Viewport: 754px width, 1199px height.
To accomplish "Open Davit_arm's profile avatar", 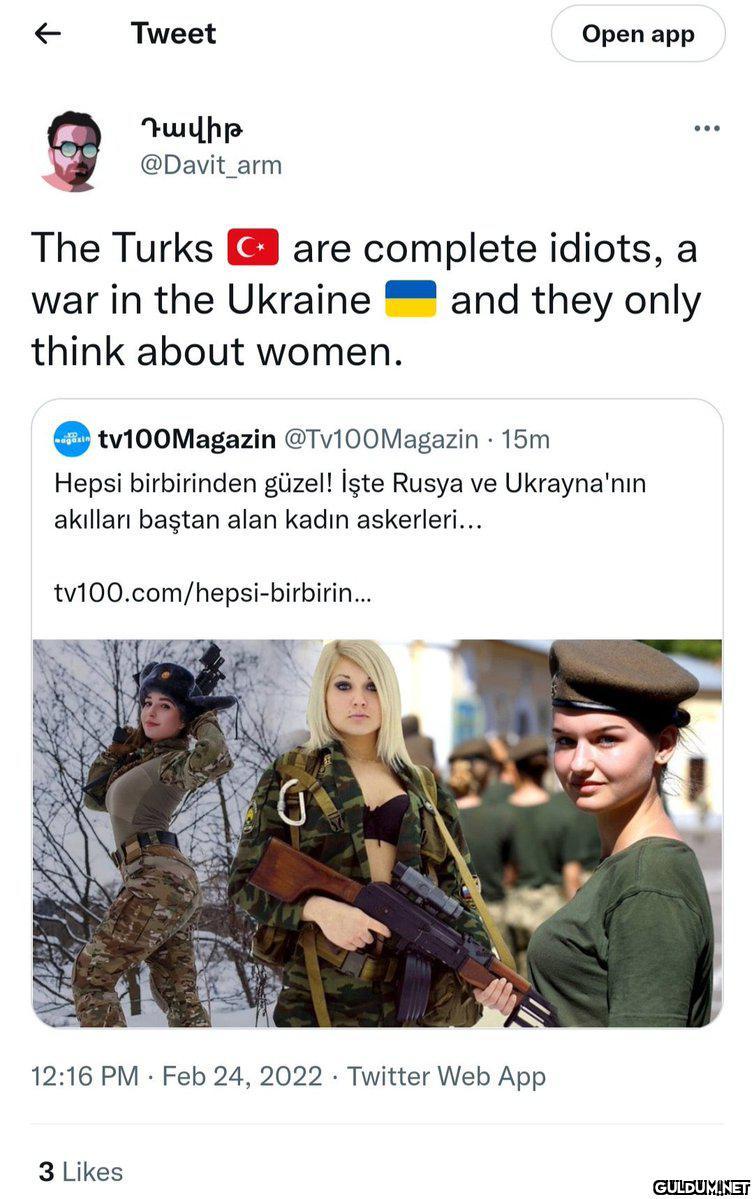I will click(x=72, y=151).
